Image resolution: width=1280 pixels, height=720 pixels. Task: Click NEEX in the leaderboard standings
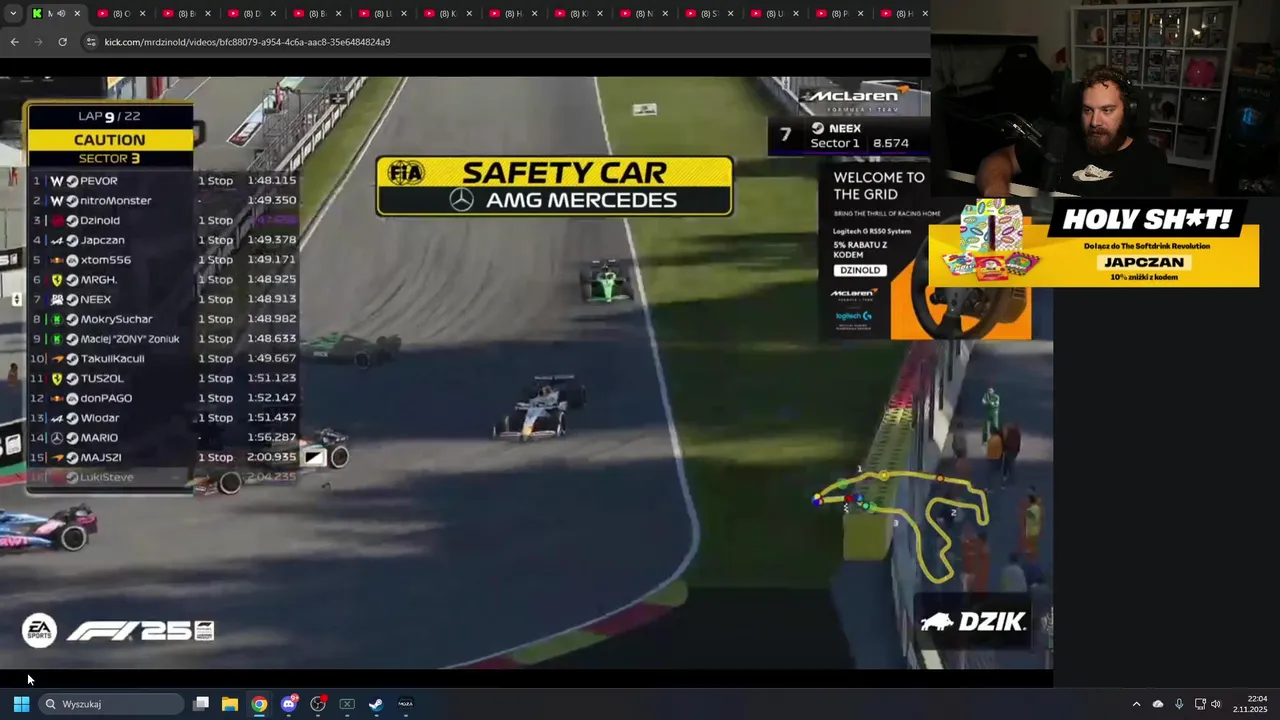coord(95,299)
